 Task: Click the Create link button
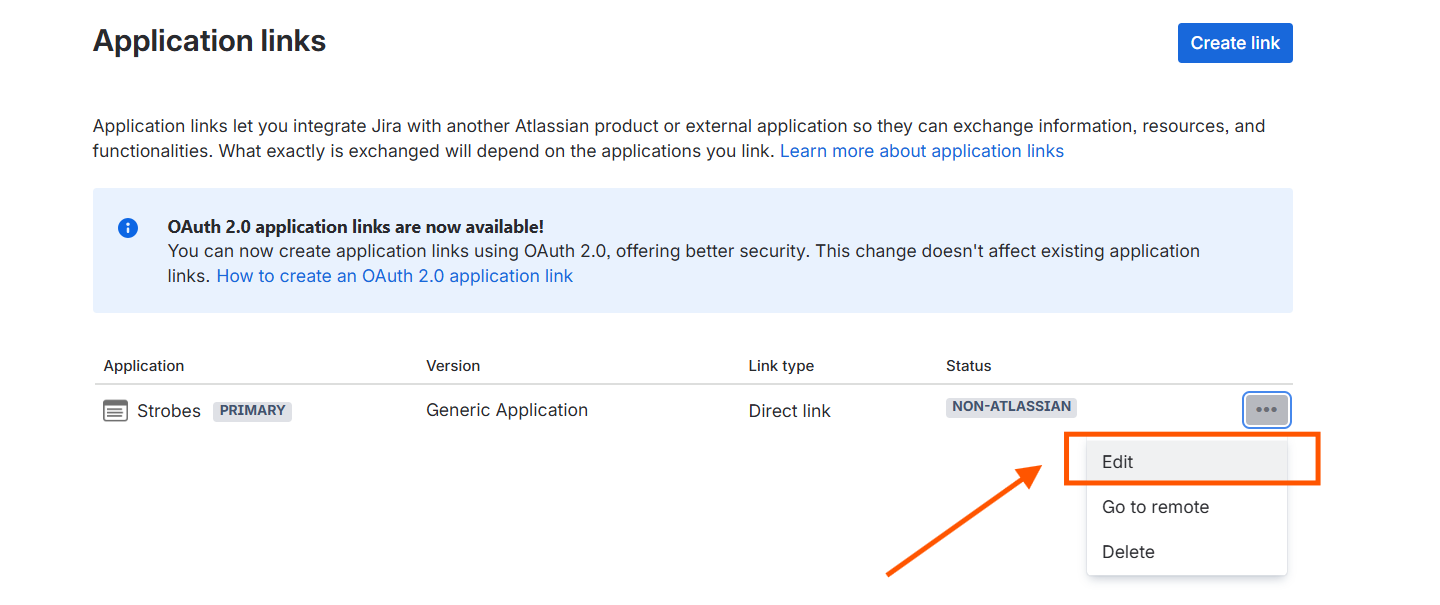pyautogui.click(x=1235, y=43)
